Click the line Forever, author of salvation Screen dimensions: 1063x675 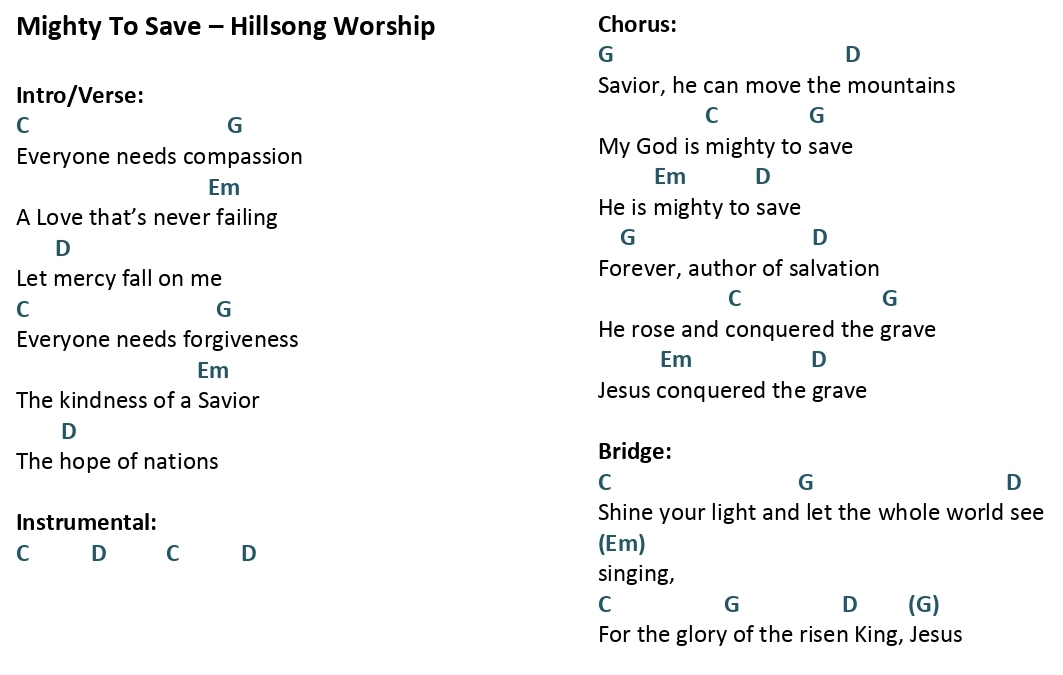click(x=739, y=269)
